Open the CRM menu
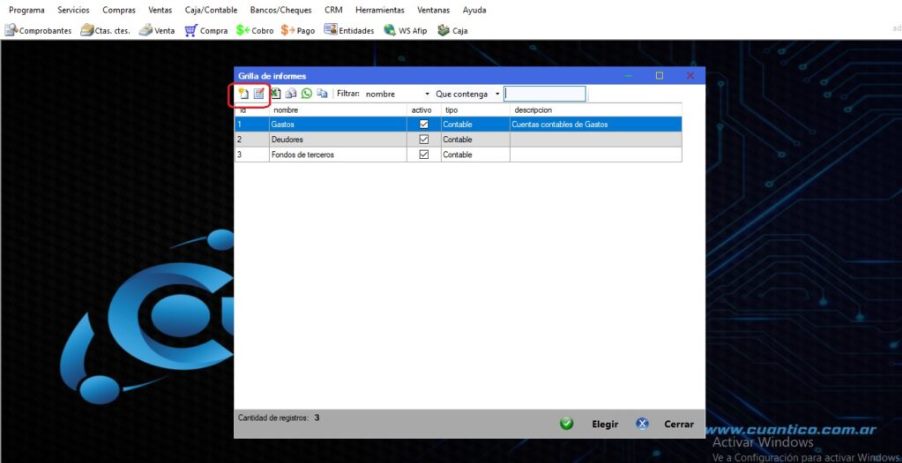Viewport: 902px width, 463px height. (x=333, y=10)
